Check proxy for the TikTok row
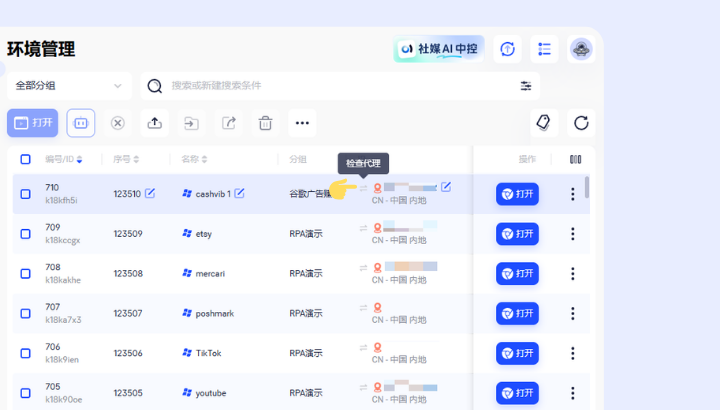This screenshot has height=410, width=720. [x=363, y=348]
